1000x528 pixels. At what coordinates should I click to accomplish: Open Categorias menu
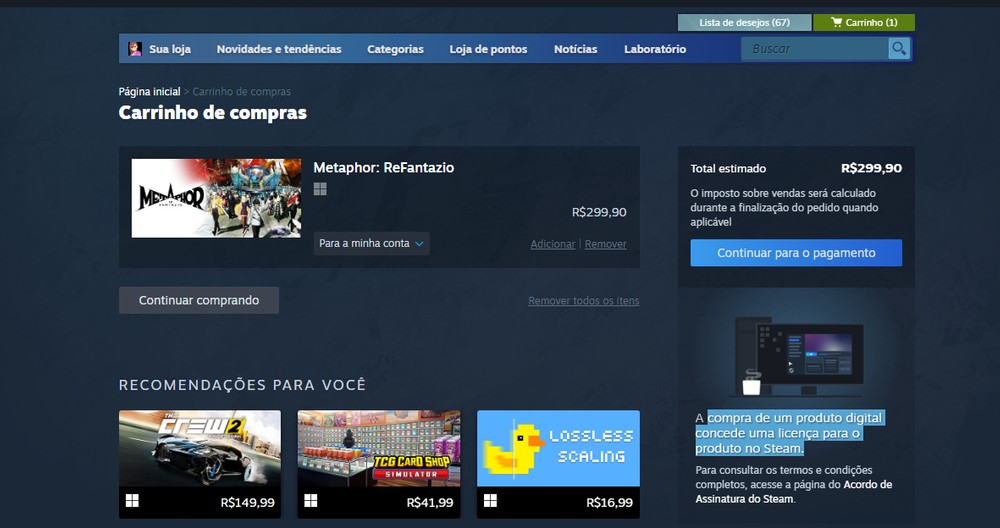395,49
